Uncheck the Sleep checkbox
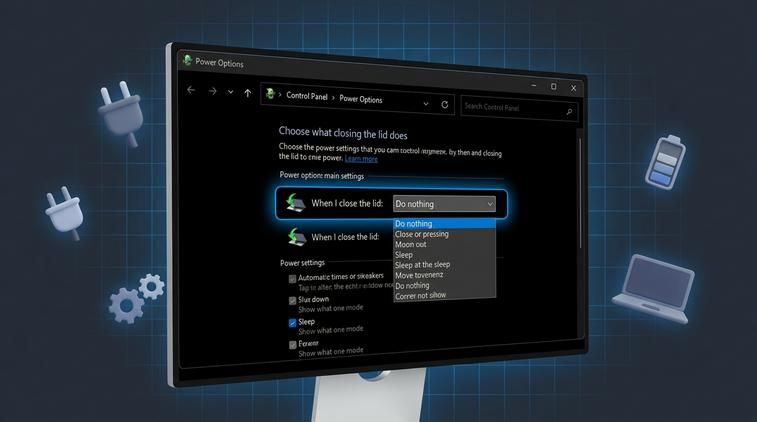This screenshot has width=757, height=422. (292, 323)
